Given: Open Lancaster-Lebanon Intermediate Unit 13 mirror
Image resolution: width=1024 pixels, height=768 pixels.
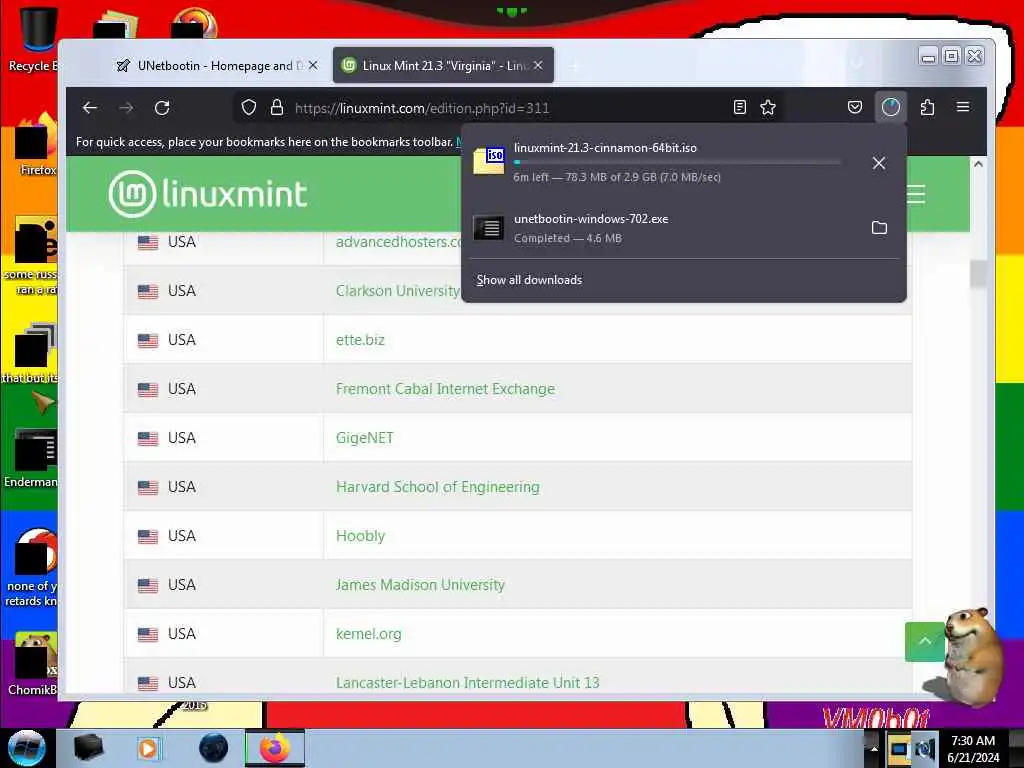Looking at the screenshot, I should (468, 682).
